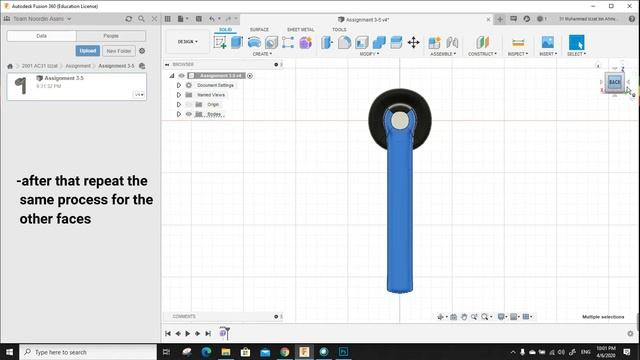Open the ASSEMBLE menu dropdown
640x360 pixels.
[443, 54]
